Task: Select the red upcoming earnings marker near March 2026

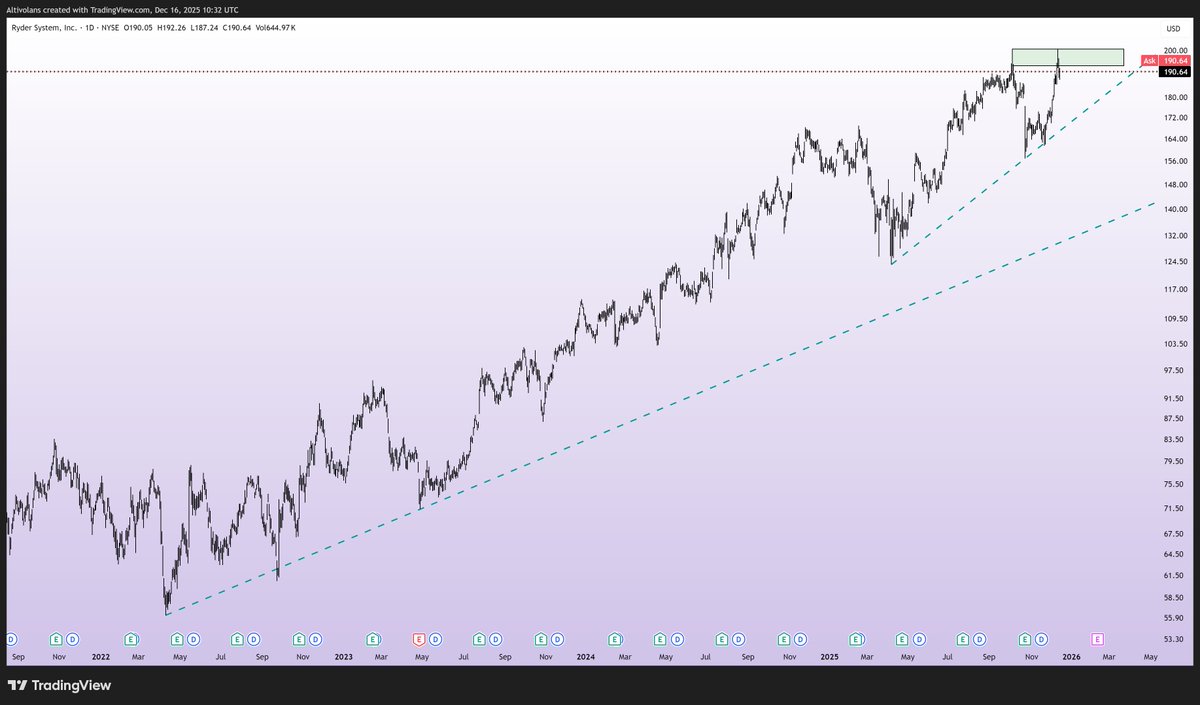Action: (x=1096, y=639)
